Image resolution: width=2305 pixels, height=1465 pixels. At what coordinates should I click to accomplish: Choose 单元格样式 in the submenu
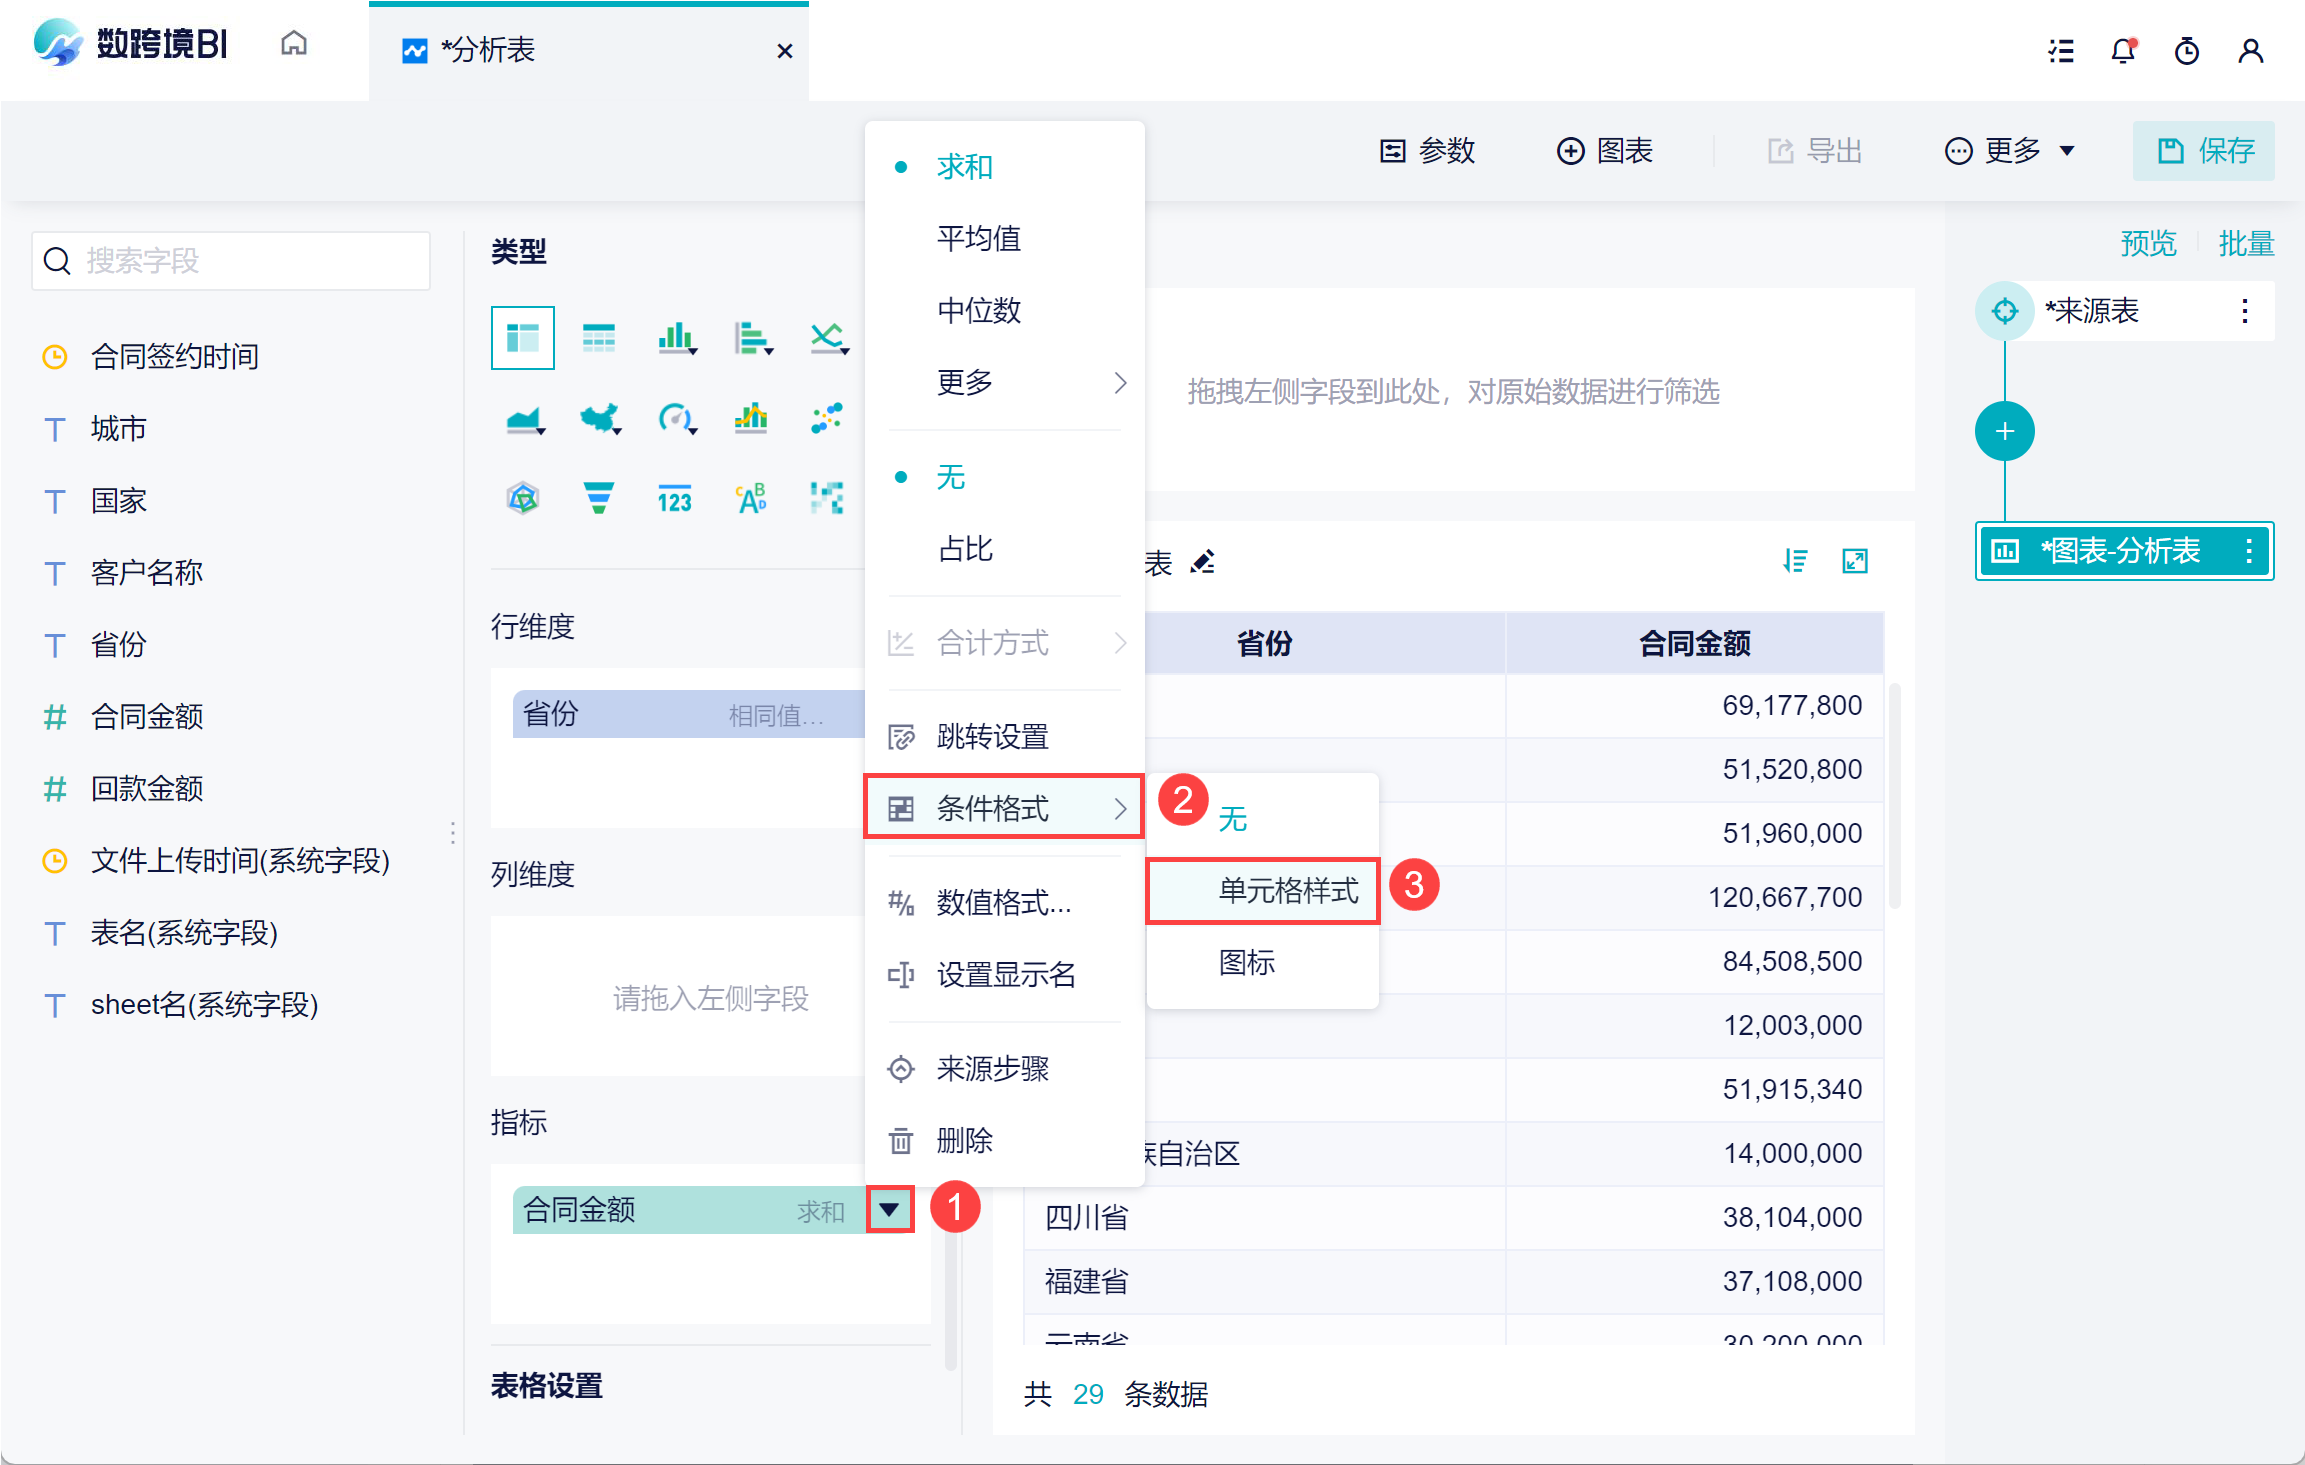[1287, 890]
